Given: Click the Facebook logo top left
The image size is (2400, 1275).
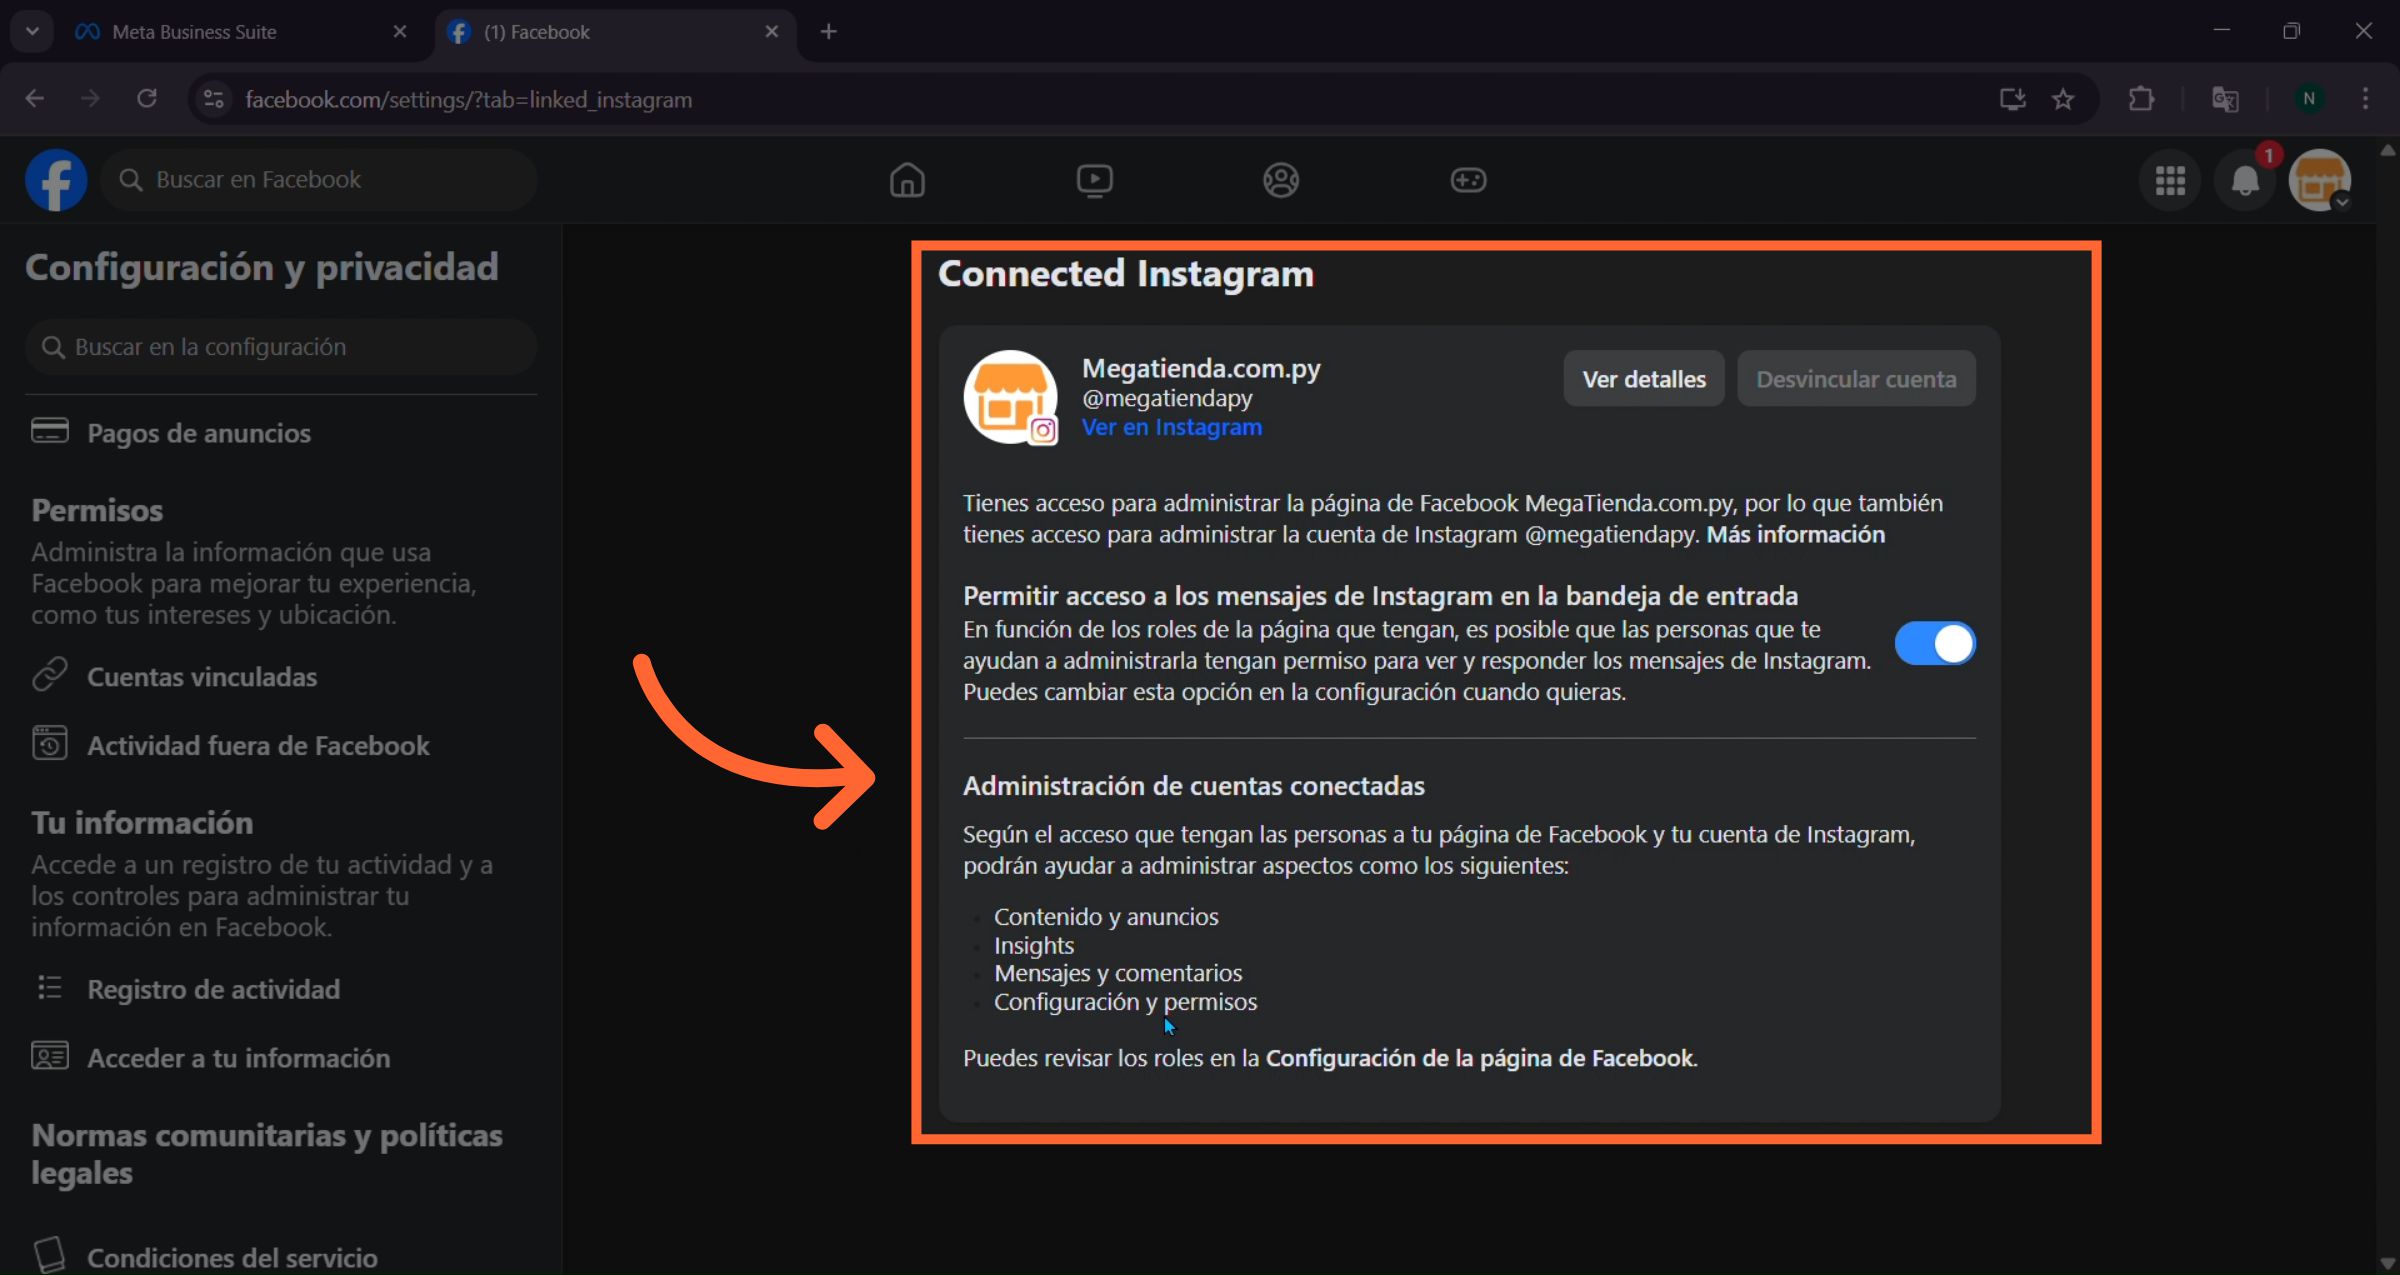Looking at the screenshot, I should 56,179.
